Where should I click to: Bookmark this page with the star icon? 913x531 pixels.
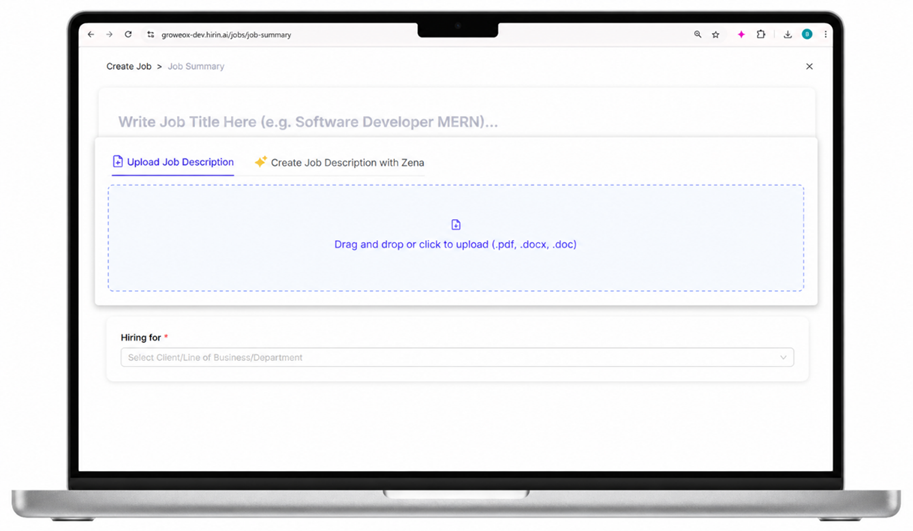[x=716, y=34]
